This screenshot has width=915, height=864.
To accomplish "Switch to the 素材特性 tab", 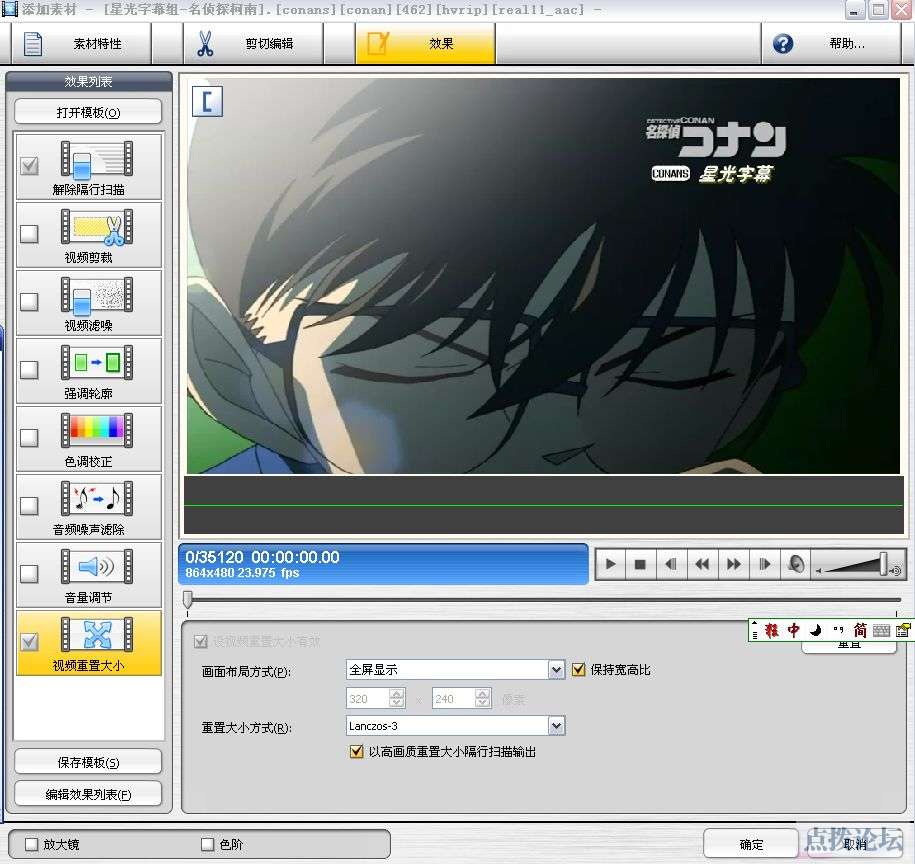I will [82, 44].
